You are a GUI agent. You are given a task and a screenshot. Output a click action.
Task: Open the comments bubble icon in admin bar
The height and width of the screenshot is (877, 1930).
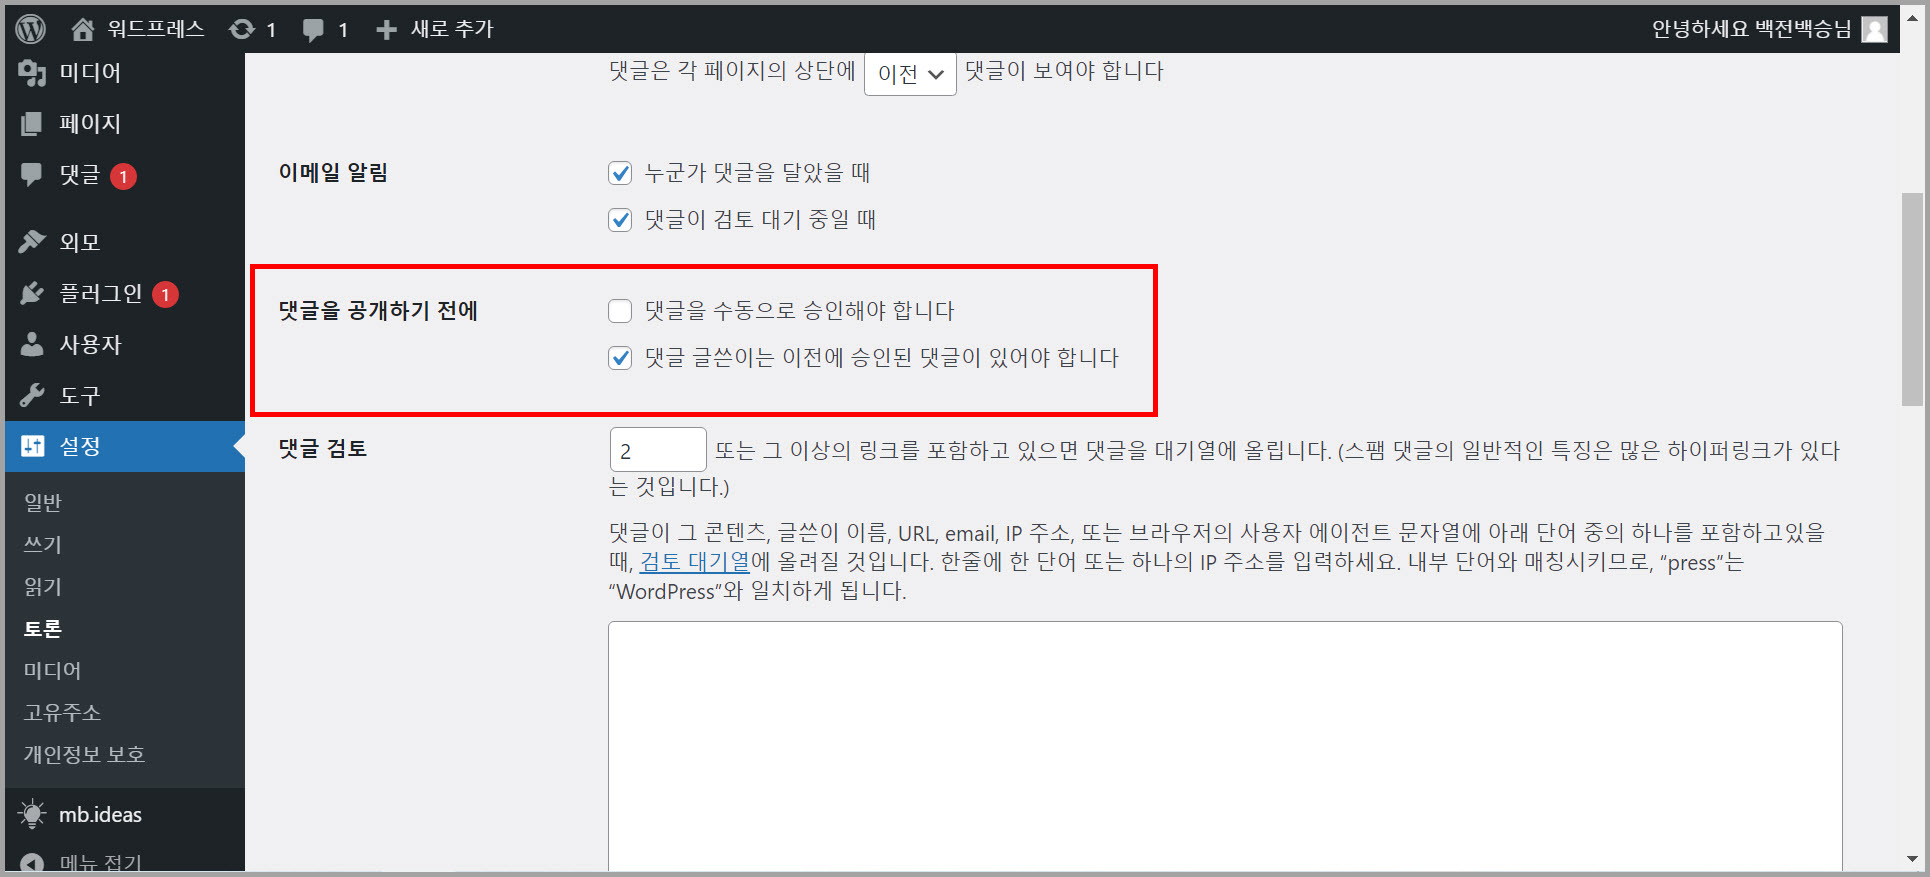313,30
